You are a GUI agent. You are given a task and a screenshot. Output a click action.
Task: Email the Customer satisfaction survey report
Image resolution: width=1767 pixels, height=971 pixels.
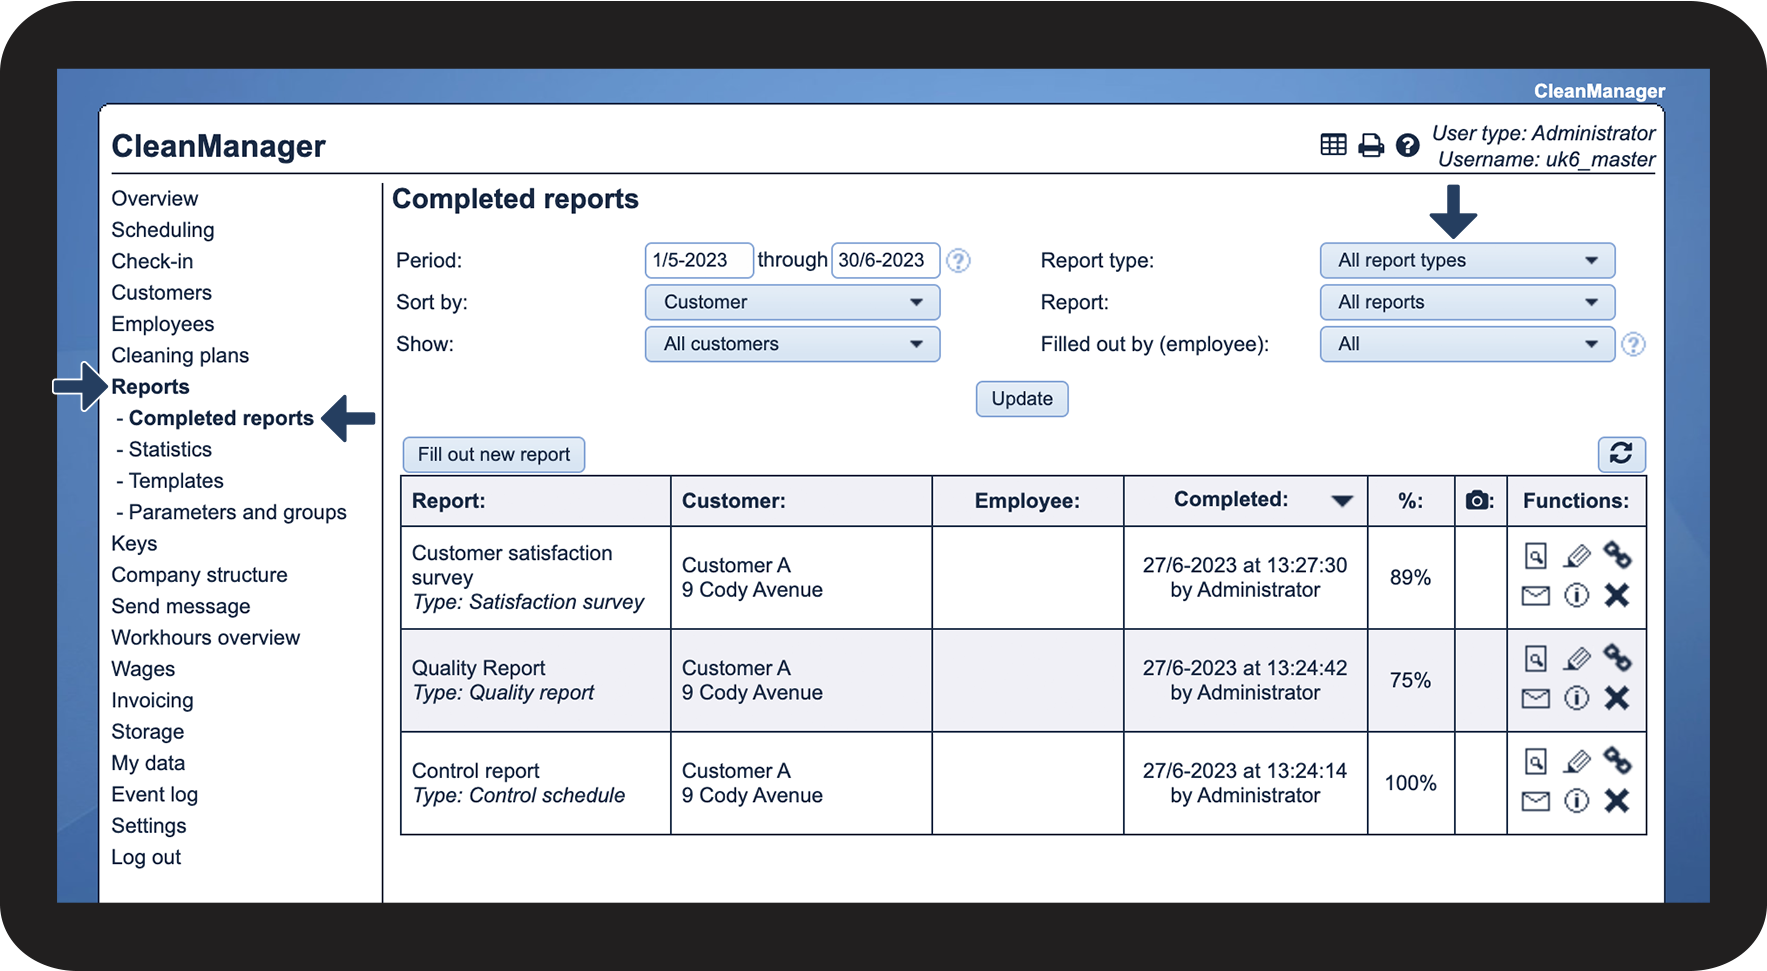tap(1535, 596)
